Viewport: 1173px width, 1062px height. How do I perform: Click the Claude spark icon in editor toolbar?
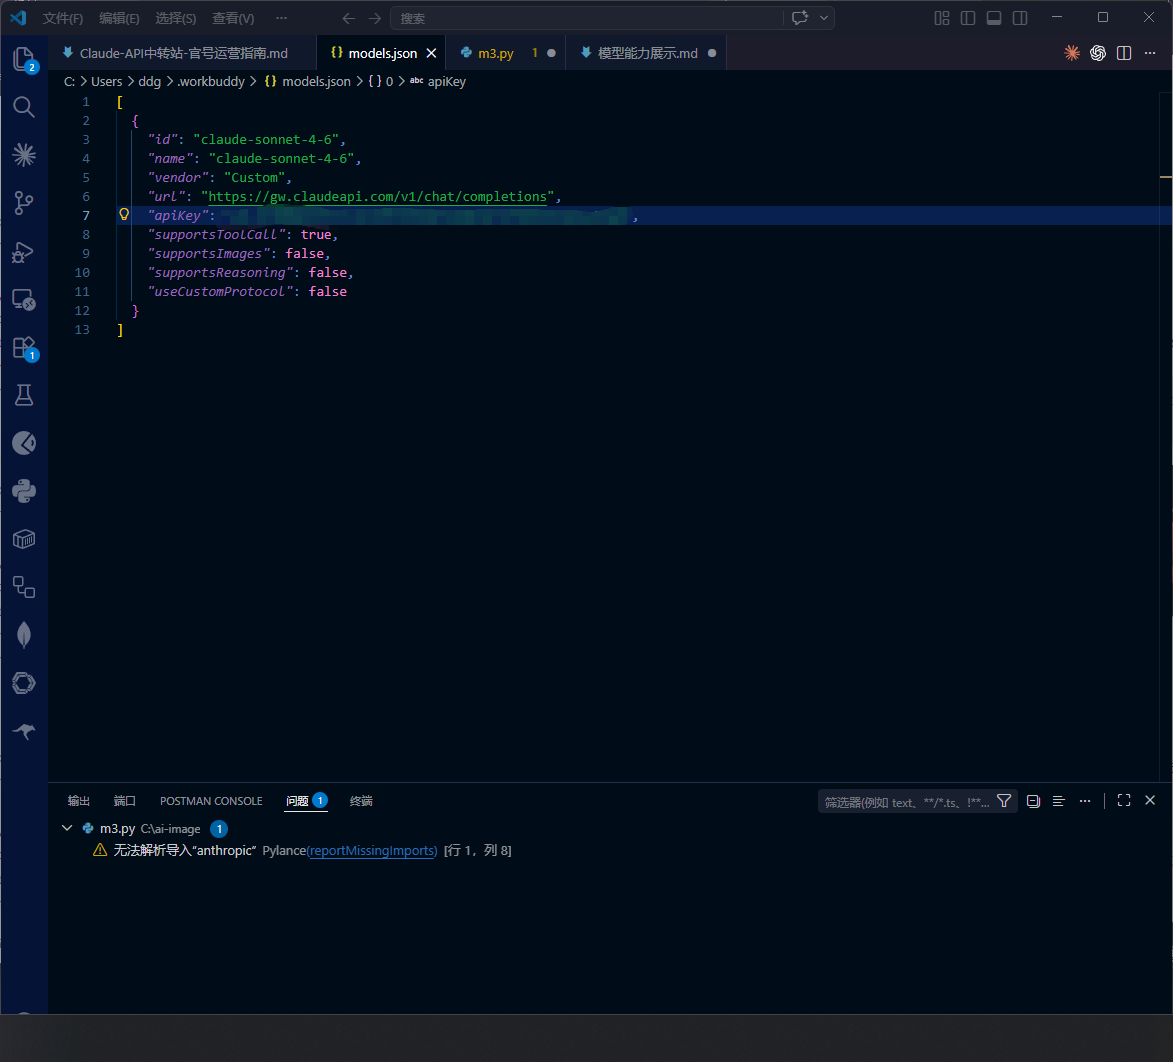pyautogui.click(x=1072, y=53)
